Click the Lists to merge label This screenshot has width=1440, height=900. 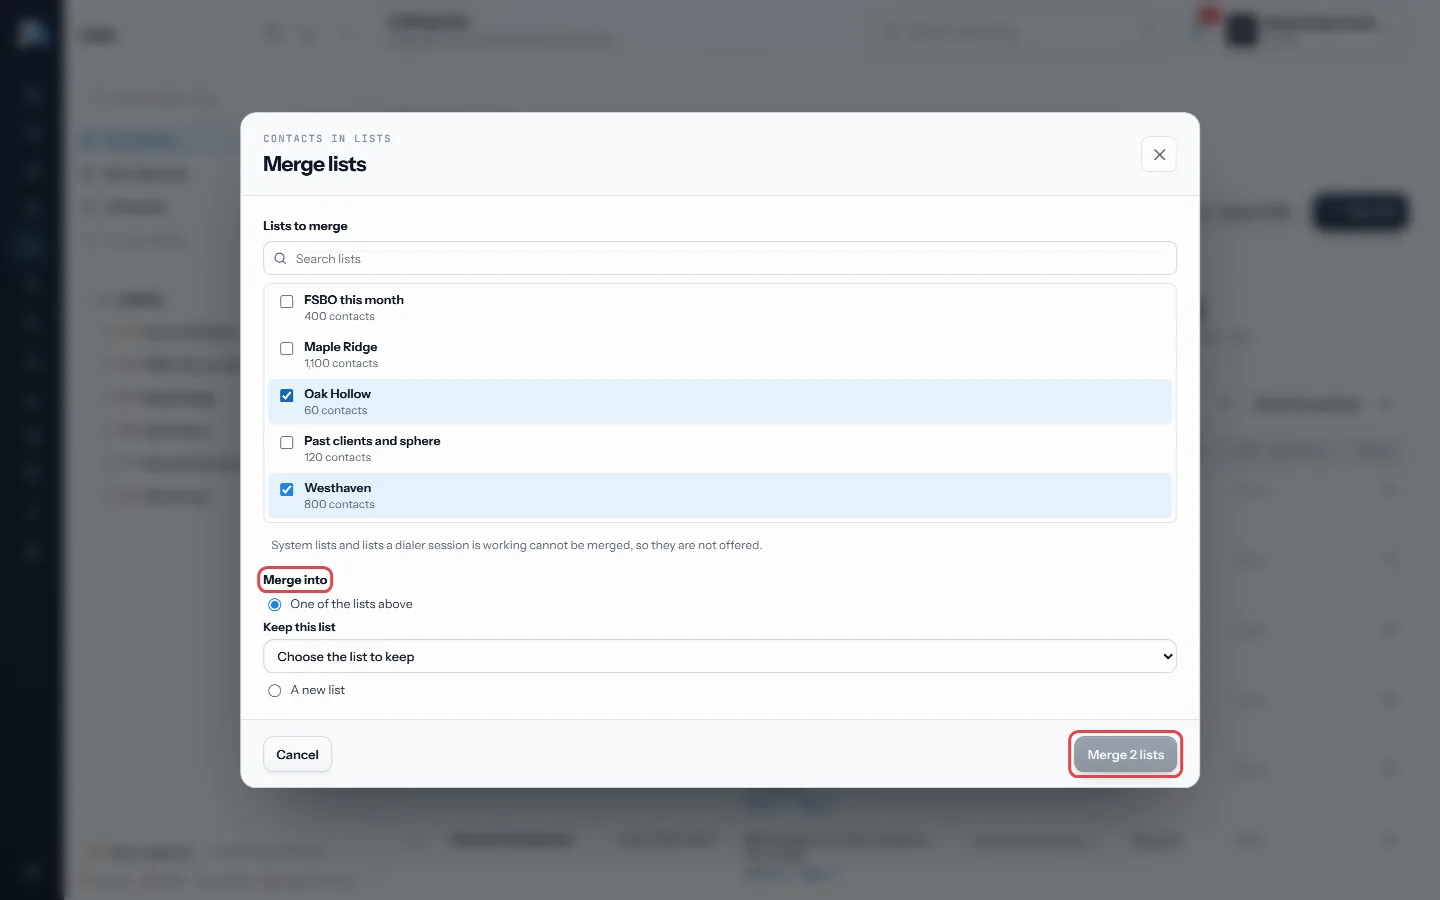click(x=305, y=226)
